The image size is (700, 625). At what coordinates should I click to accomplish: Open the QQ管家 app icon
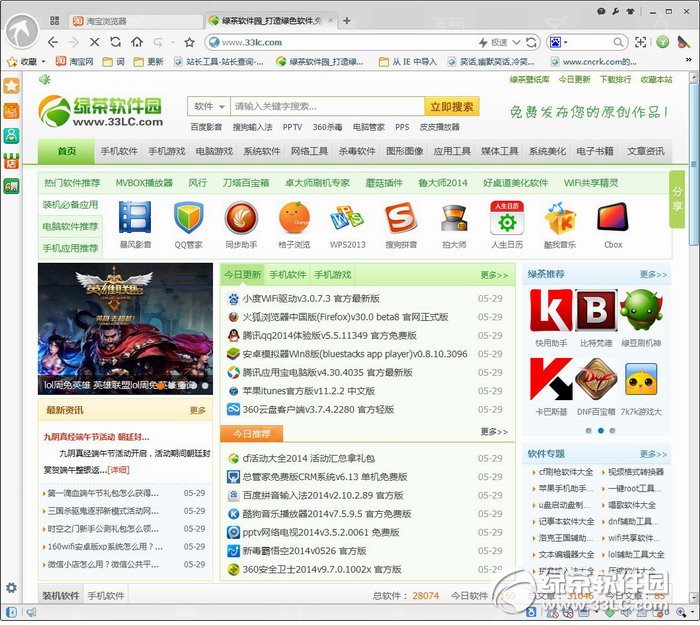pos(188,224)
